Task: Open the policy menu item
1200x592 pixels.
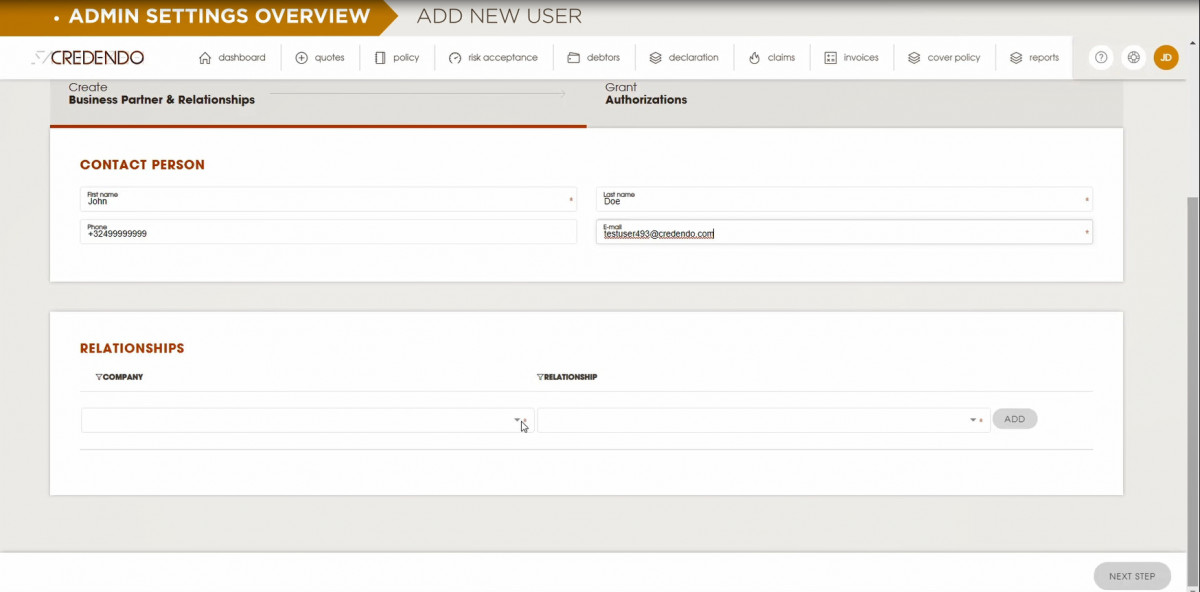Action: click(397, 58)
